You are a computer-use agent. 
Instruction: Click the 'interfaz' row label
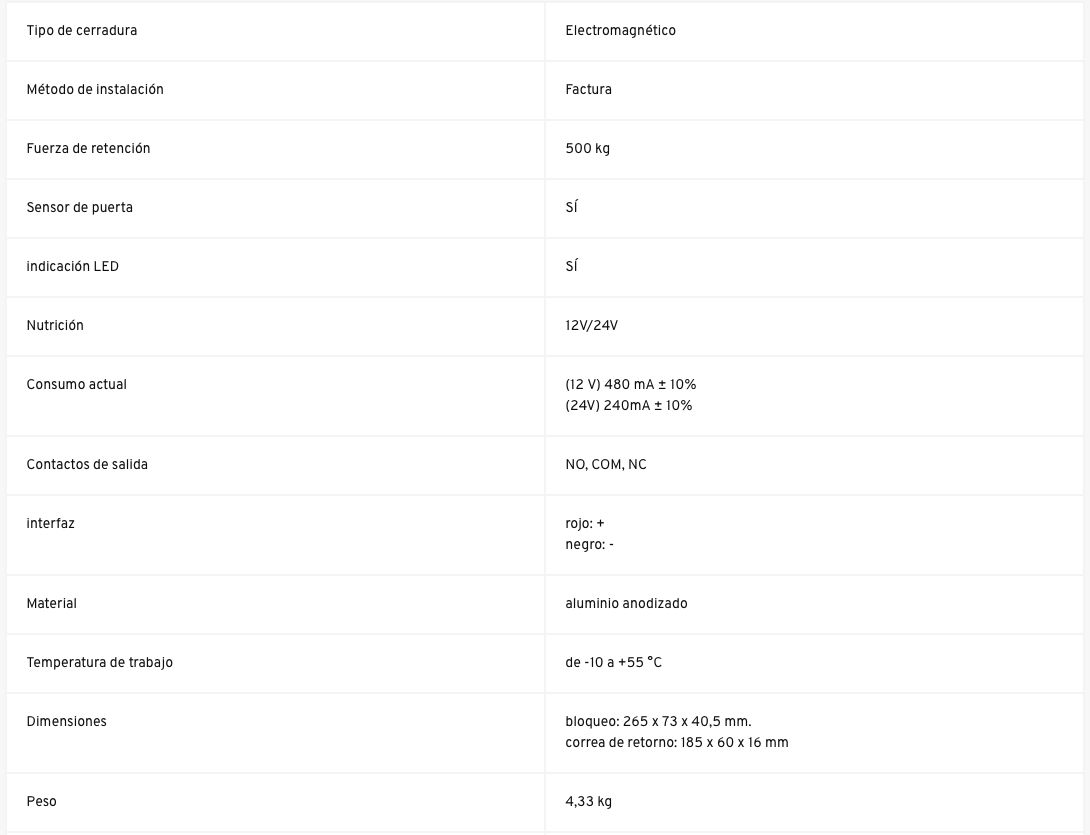50,524
